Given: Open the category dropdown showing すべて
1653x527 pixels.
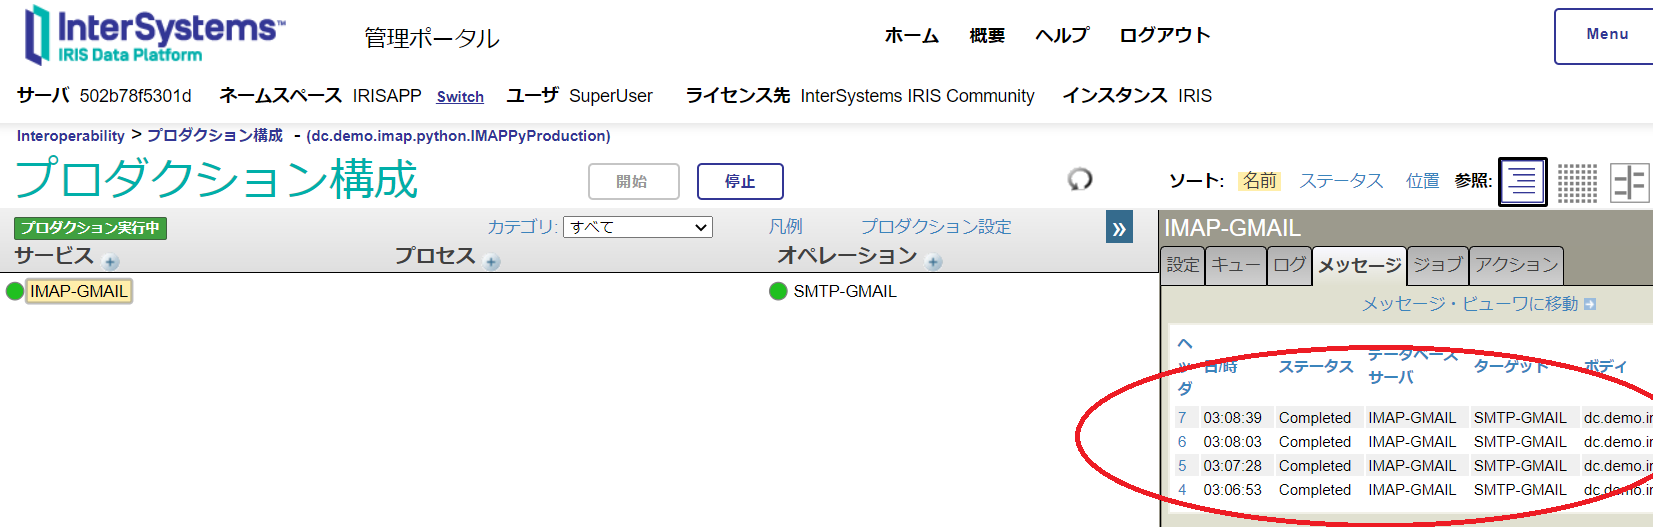Looking at the screenshot, I should [x=637, y=227].
